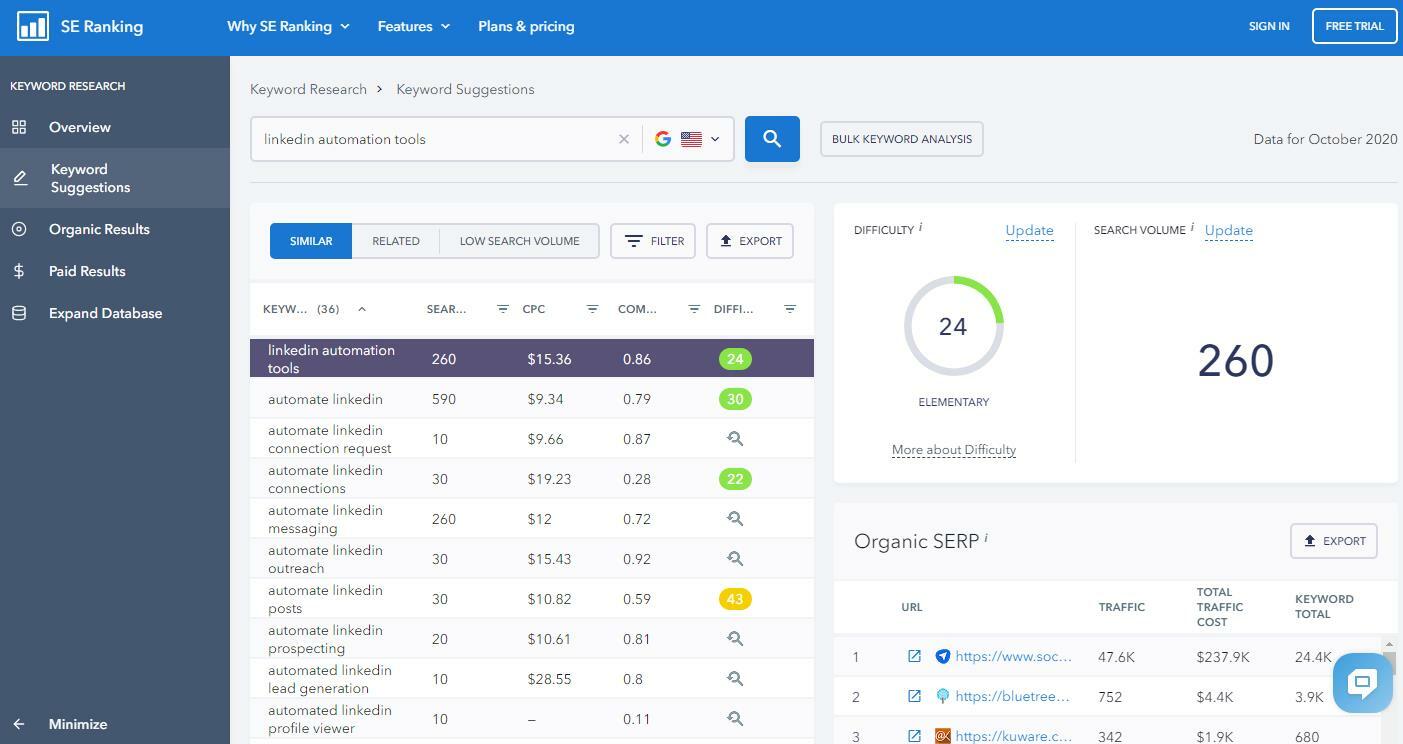
Task: Export the keyword suggestions list
Action: click(750, 241)
